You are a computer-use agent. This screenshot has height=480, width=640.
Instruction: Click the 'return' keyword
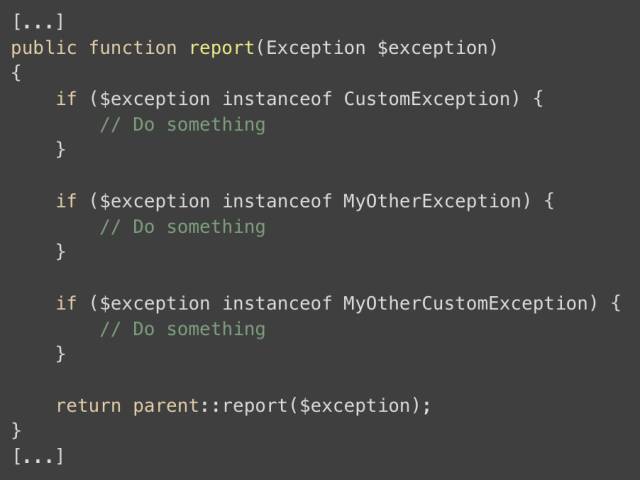[x=89, y=406]
